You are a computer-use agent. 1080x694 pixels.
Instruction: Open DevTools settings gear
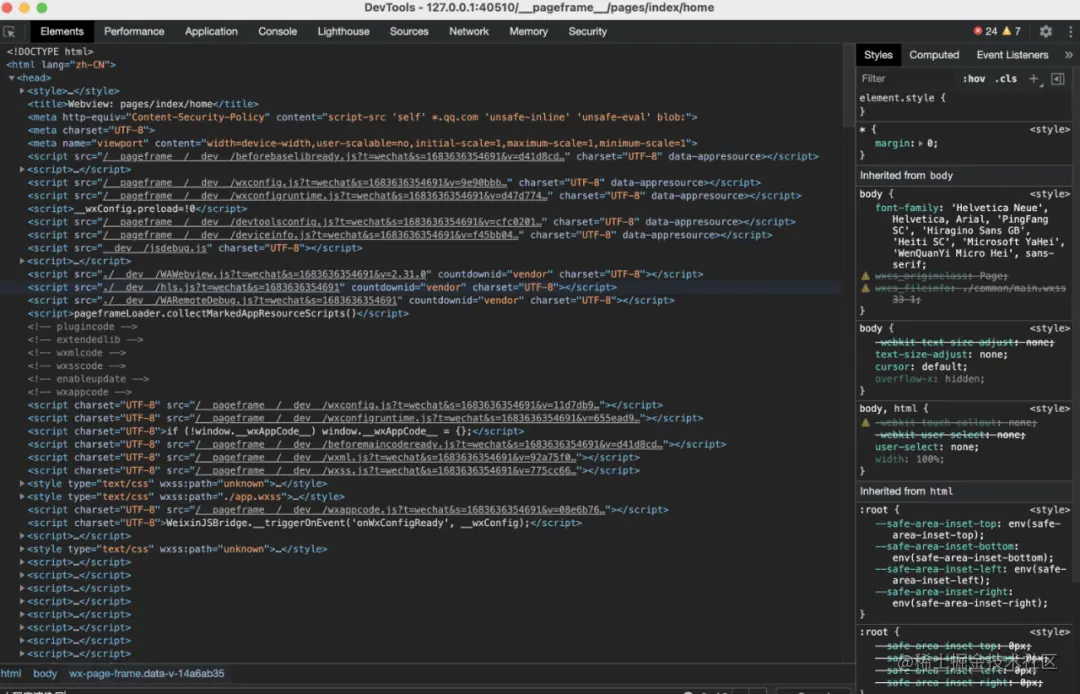click(1046, 31)
